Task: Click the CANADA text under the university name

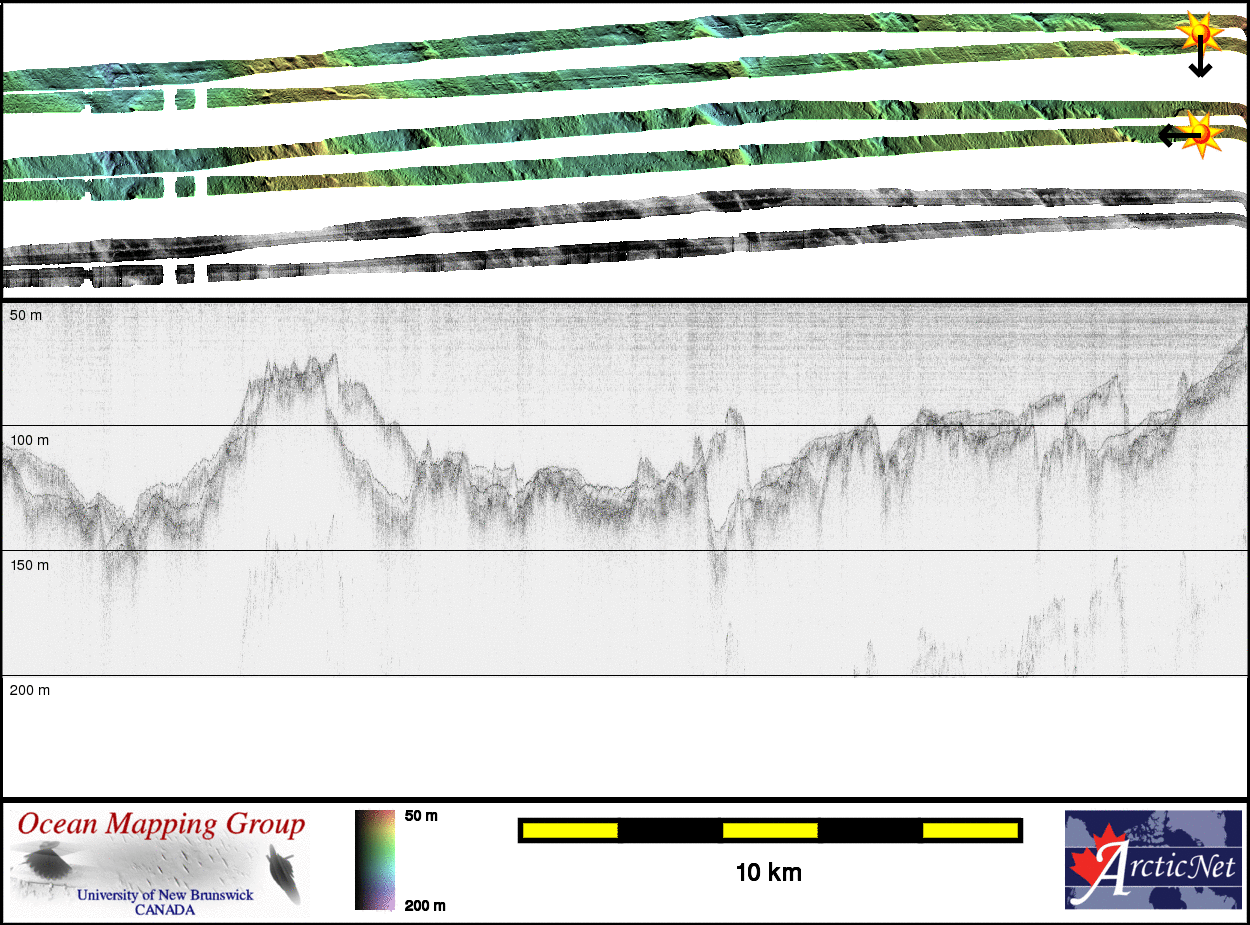Action: [165, 909]
